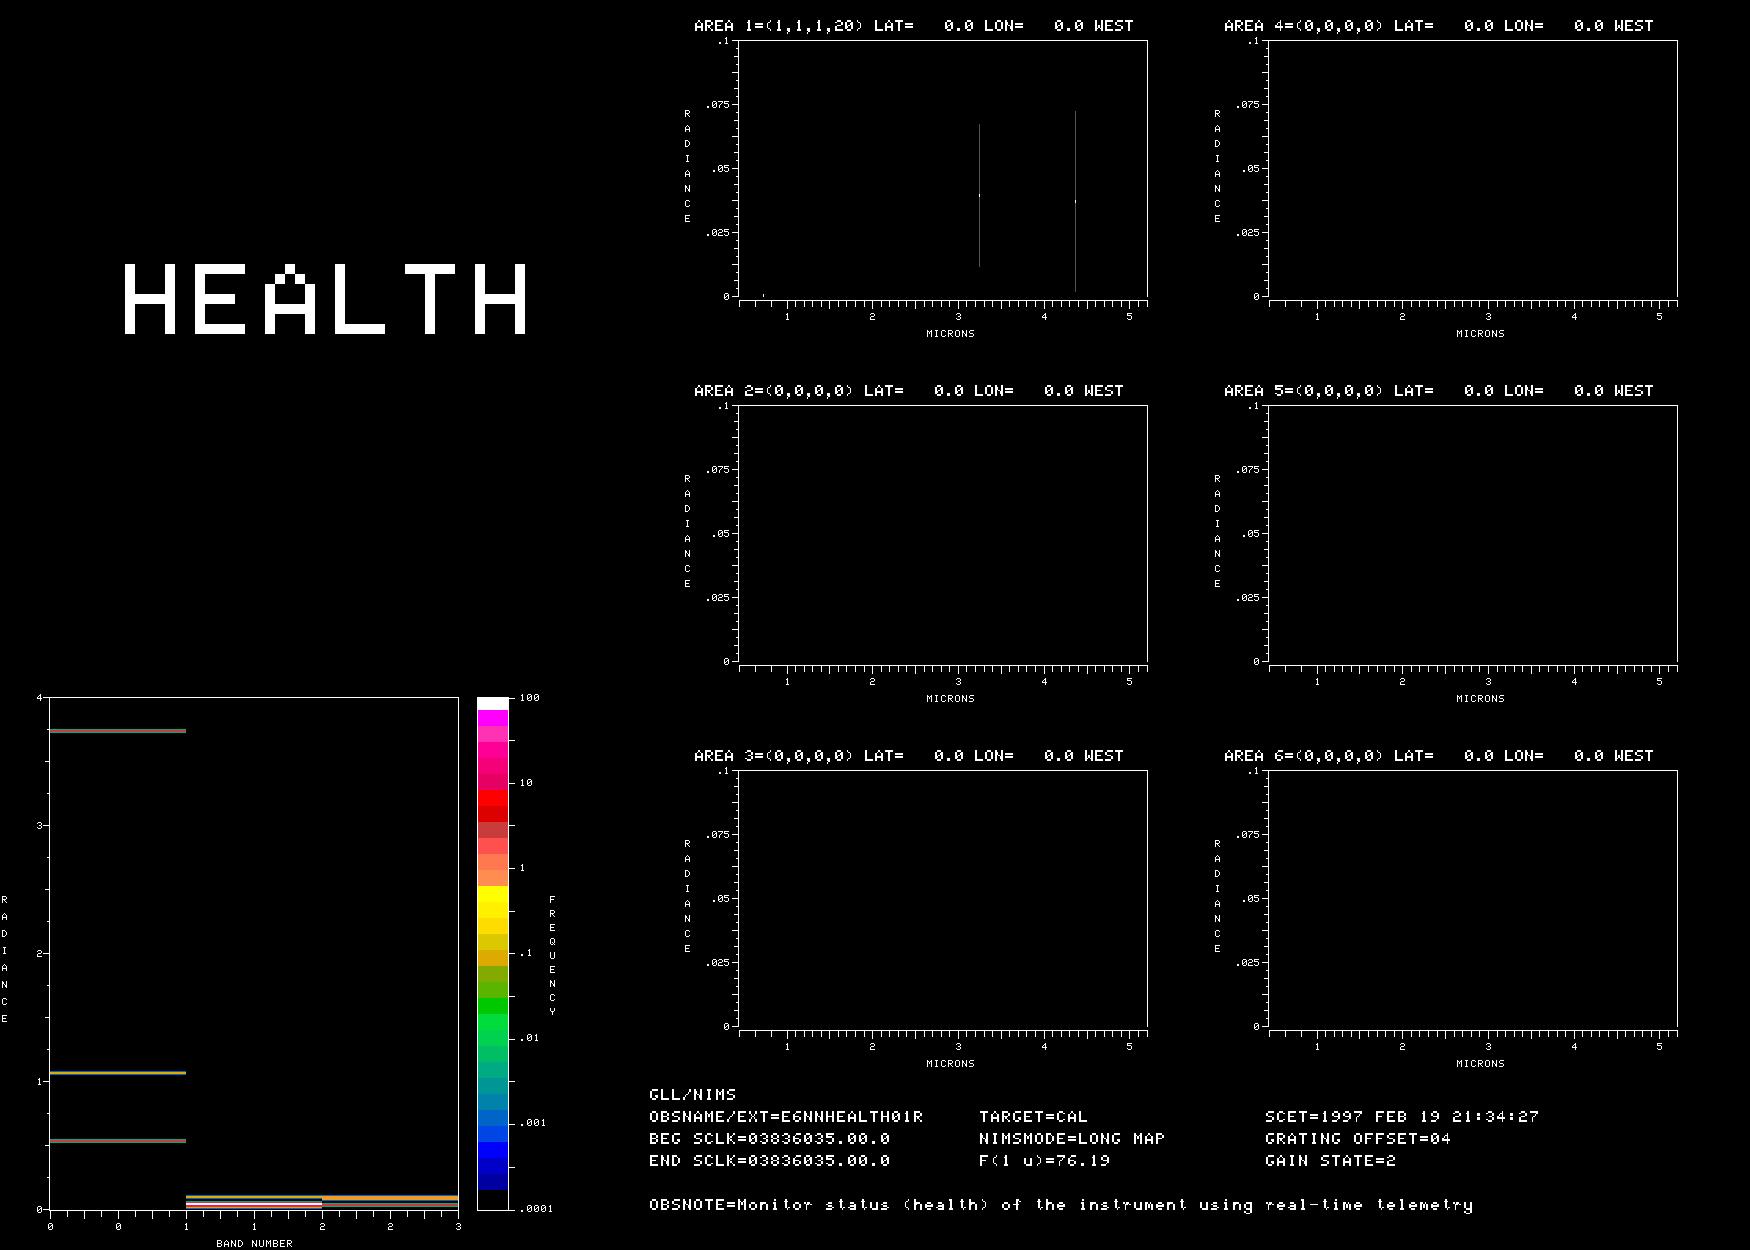Click the F(1 u)=76.19 value
Viewport: 1750px width, 1250px height.
tap(1044, 1161)
